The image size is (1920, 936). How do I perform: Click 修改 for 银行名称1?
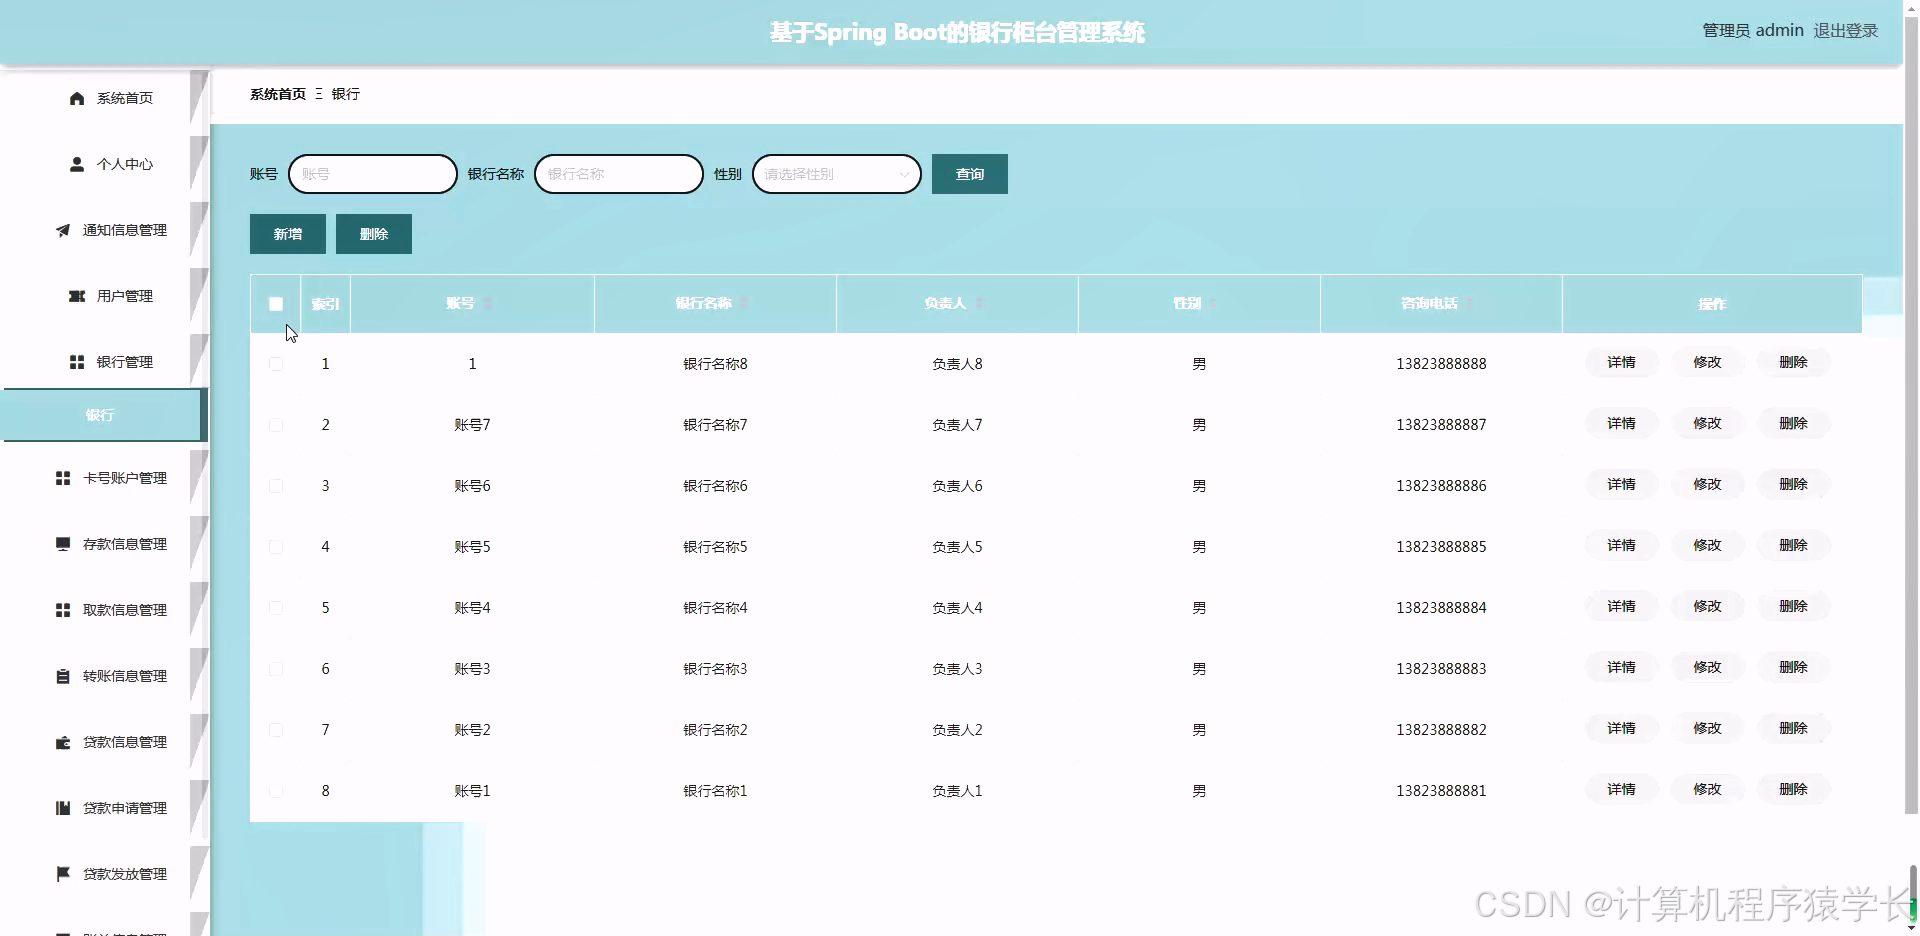coord(1707,789)
